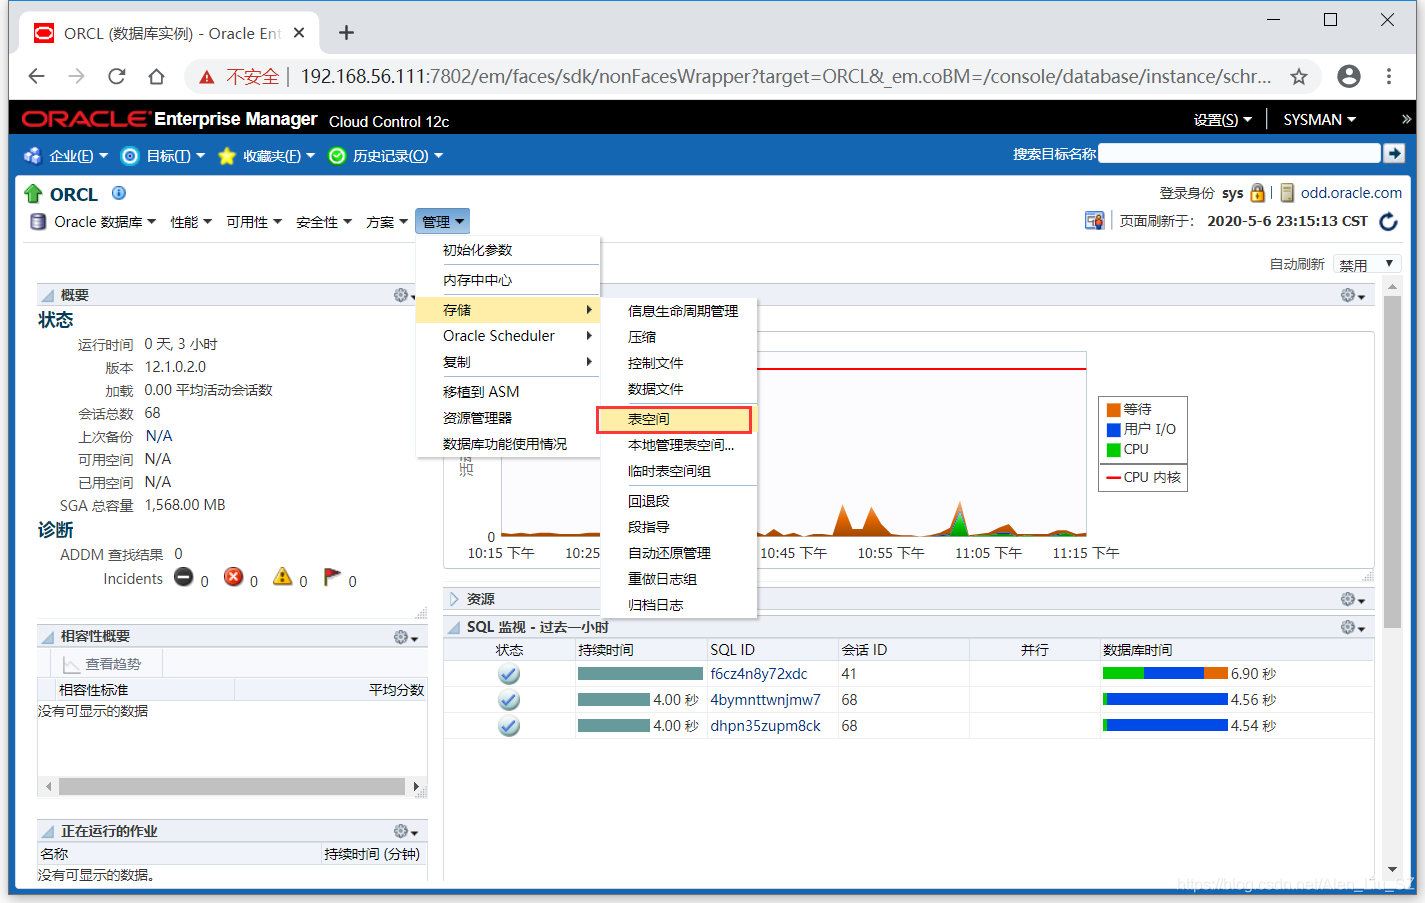Collapse the 概要 panel section
Viewport: 1425px width, 903px height.
[47, 295]
